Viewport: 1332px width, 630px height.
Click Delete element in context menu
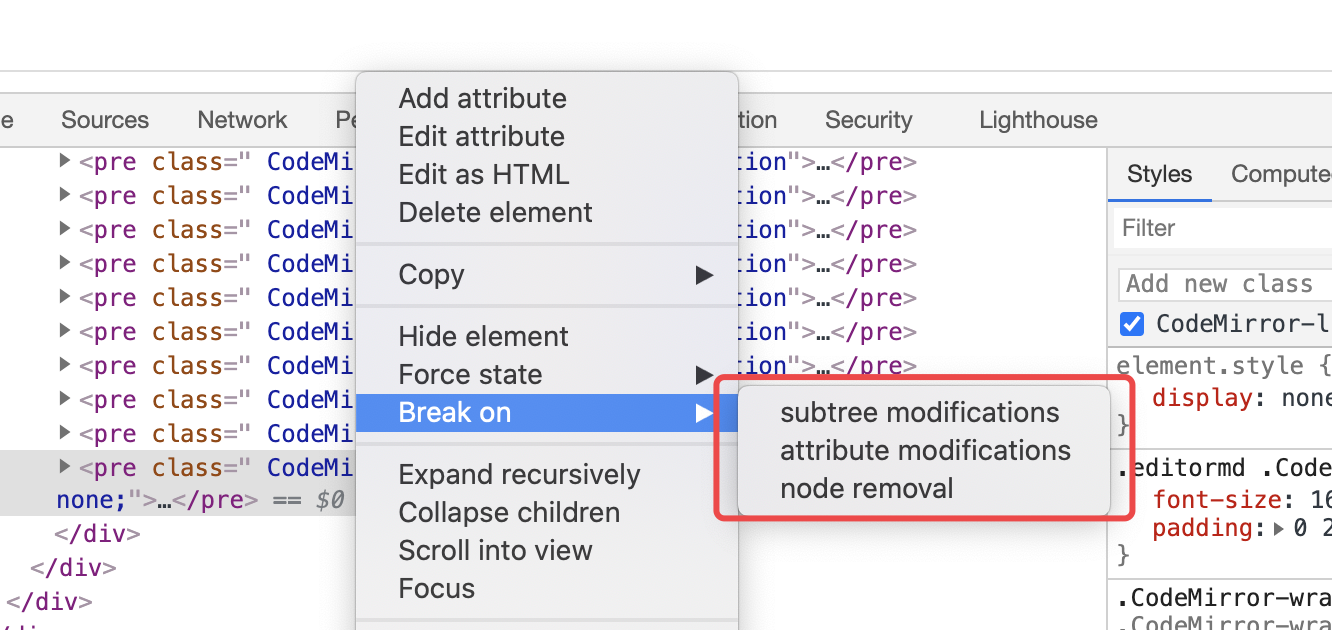tap(495, 213)
